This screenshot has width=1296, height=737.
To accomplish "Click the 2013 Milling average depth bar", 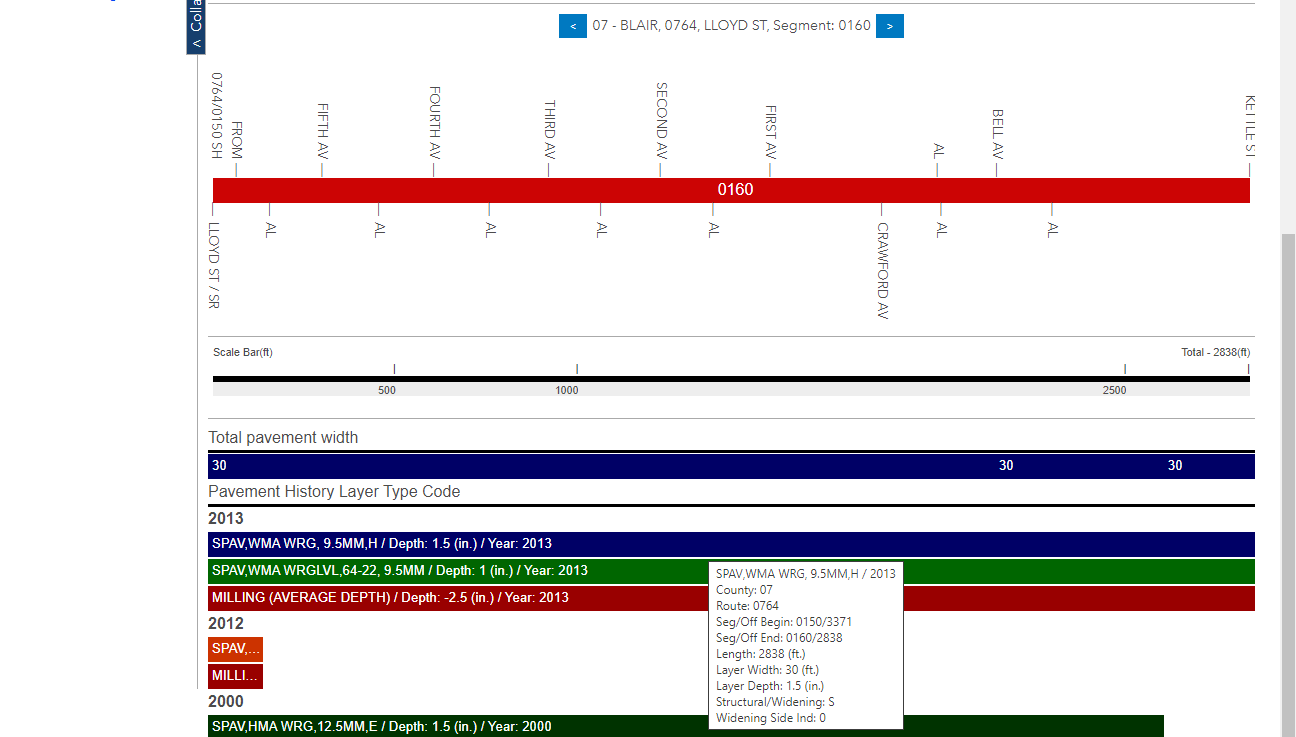I will (x=450, y=598).
